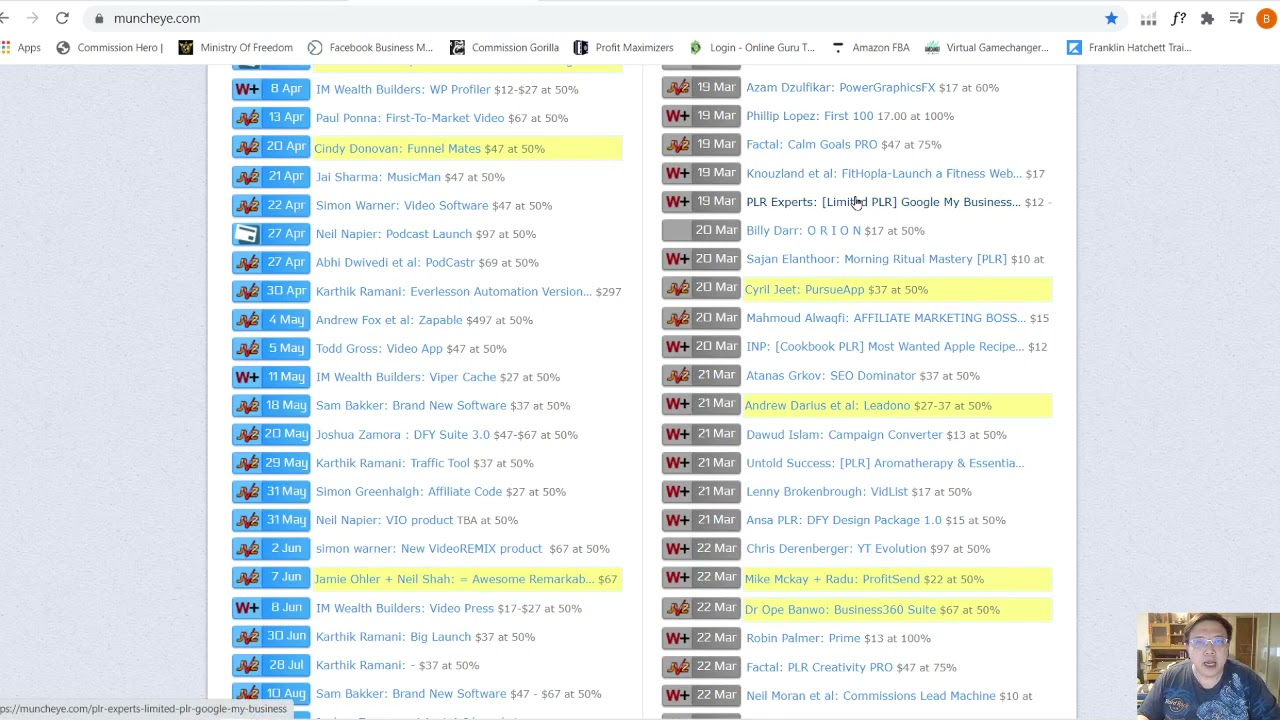Open the Profit Maximizers bookmark
The height and width of the screenshot is (720, 1280).
coord(624,47)
